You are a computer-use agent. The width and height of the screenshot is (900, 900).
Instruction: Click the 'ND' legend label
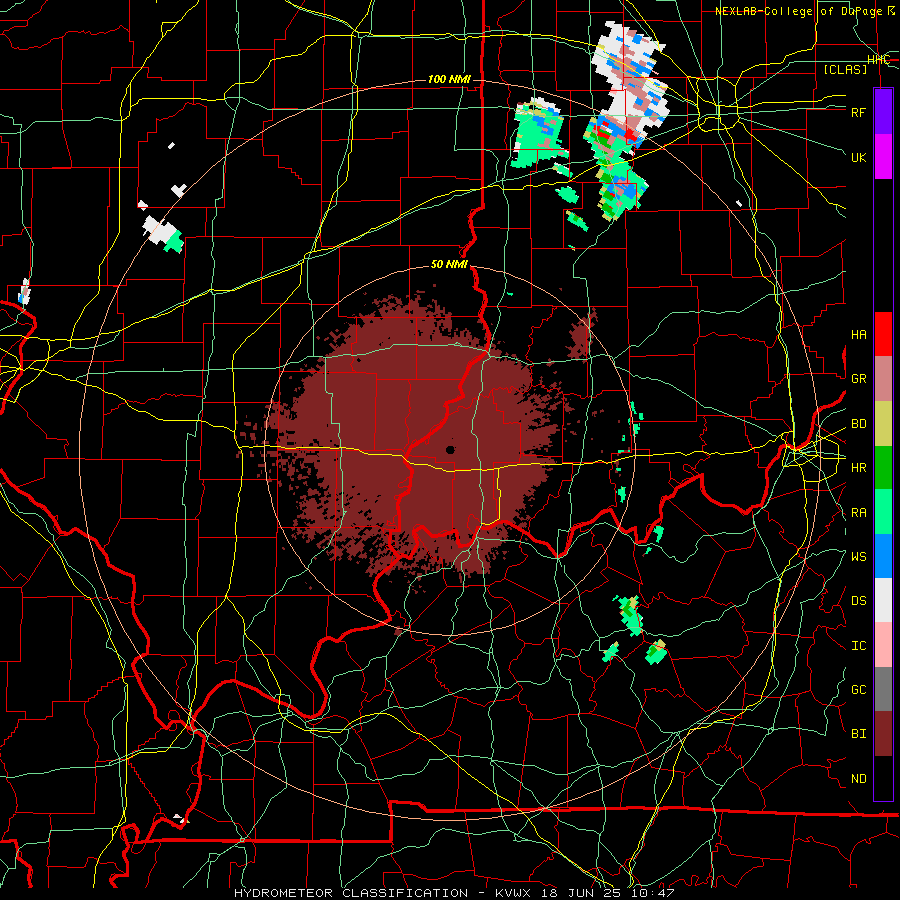click(858, 779)
